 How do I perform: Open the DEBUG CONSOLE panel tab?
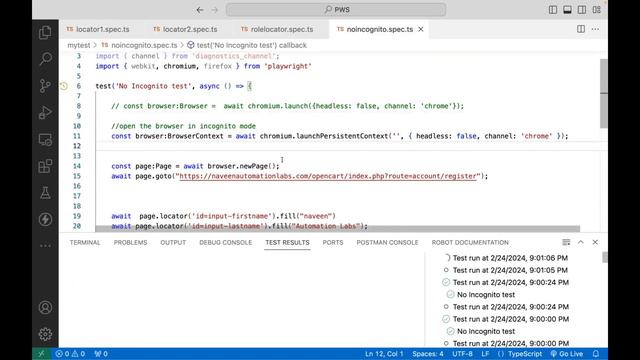(x=225, y=242)
